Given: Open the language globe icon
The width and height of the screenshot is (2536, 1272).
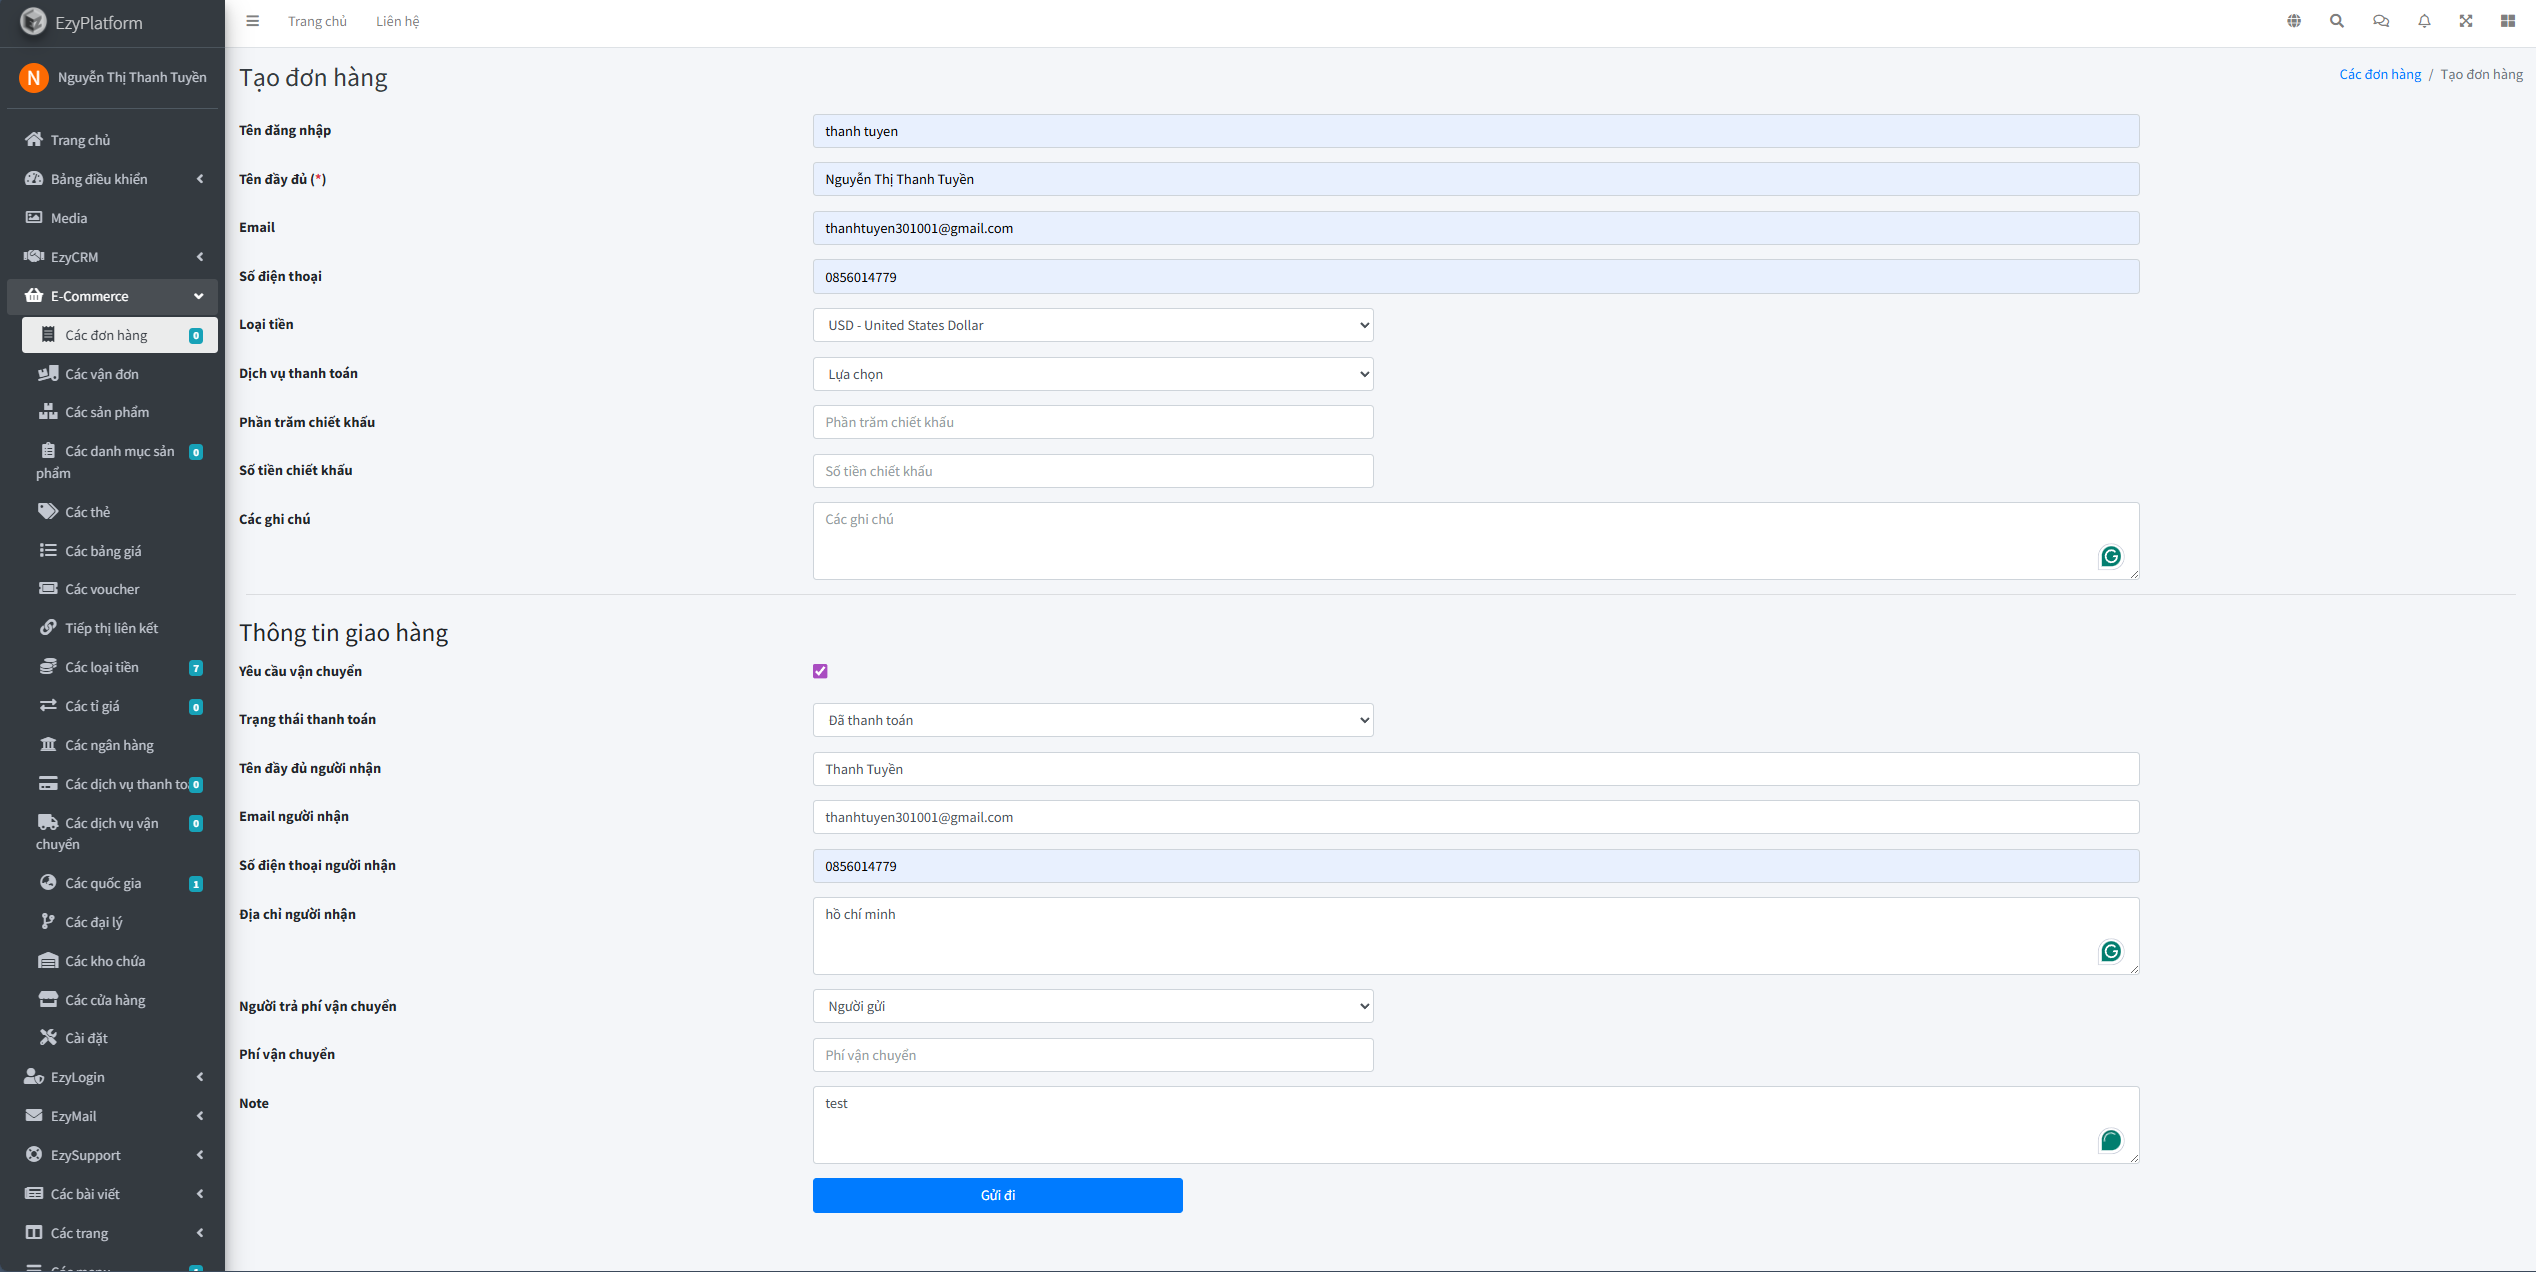Looking at the screenshot, I should 2294,21.
